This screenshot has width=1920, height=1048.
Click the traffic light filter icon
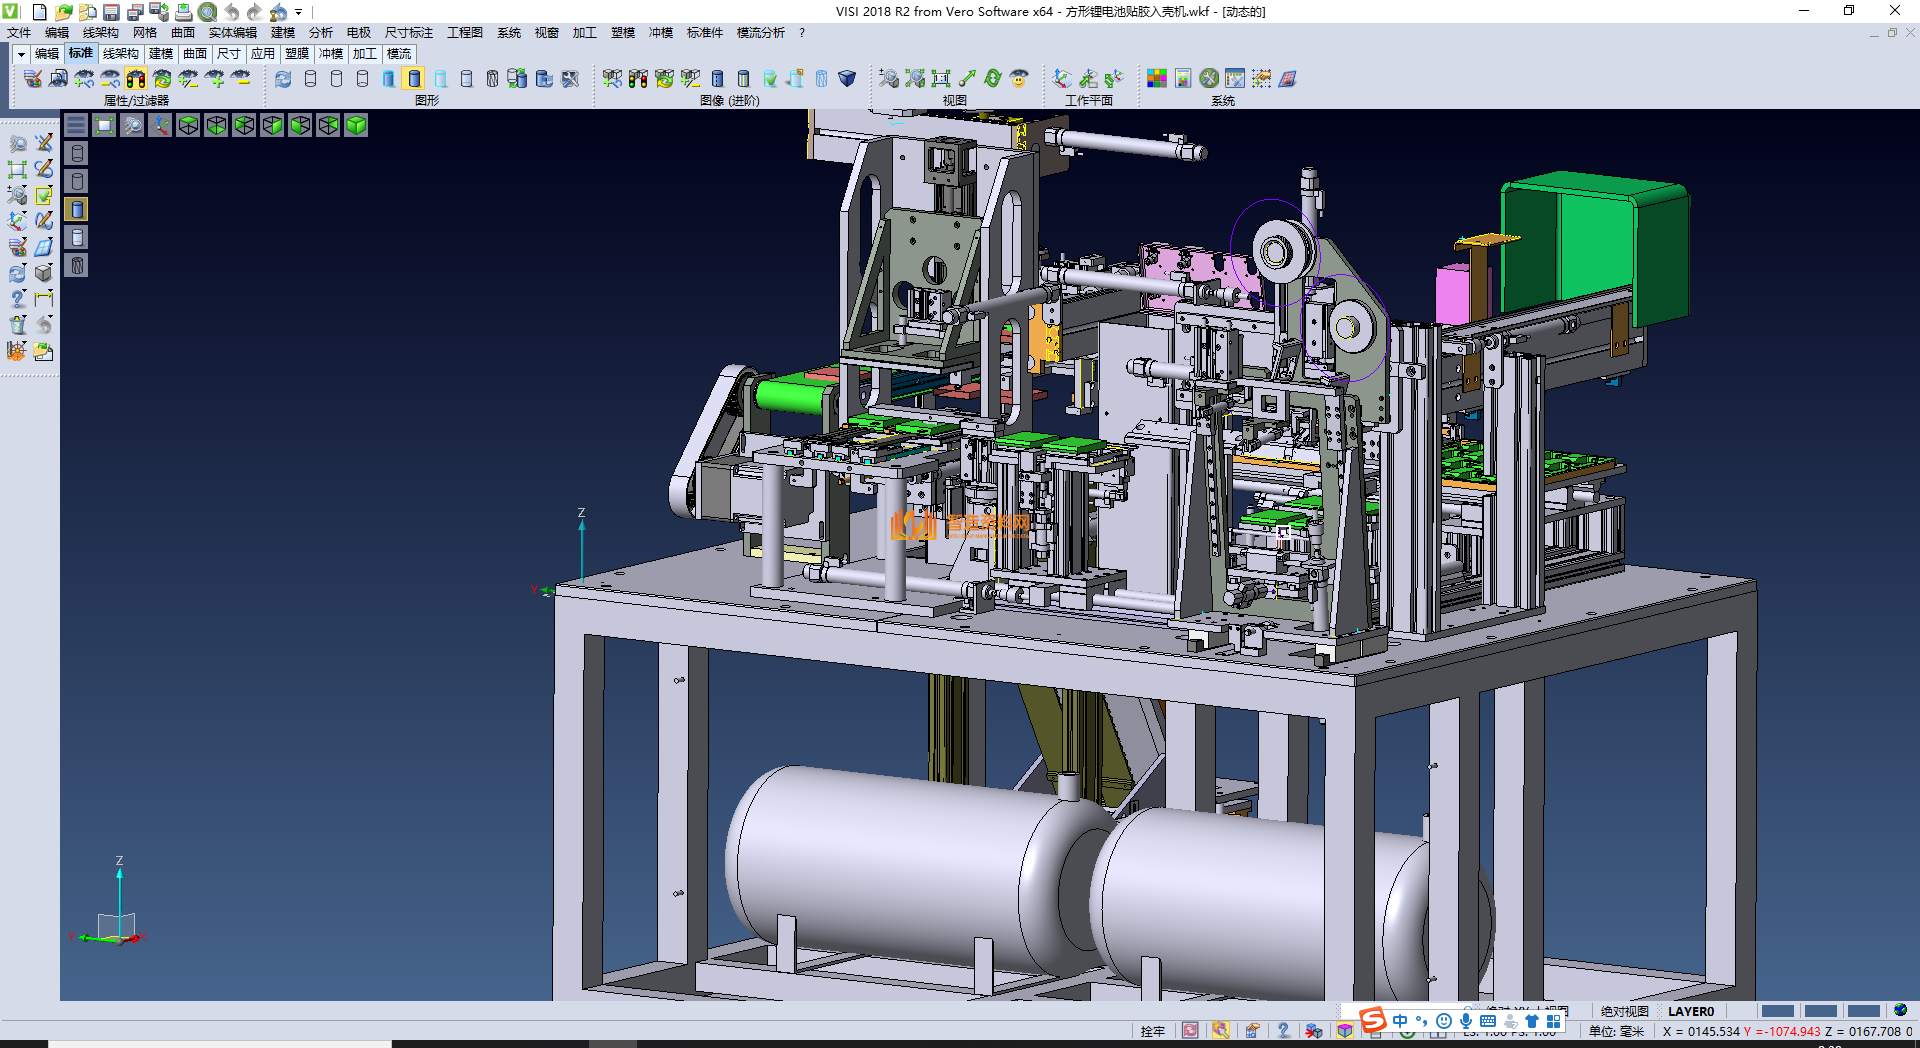point(136,79)
